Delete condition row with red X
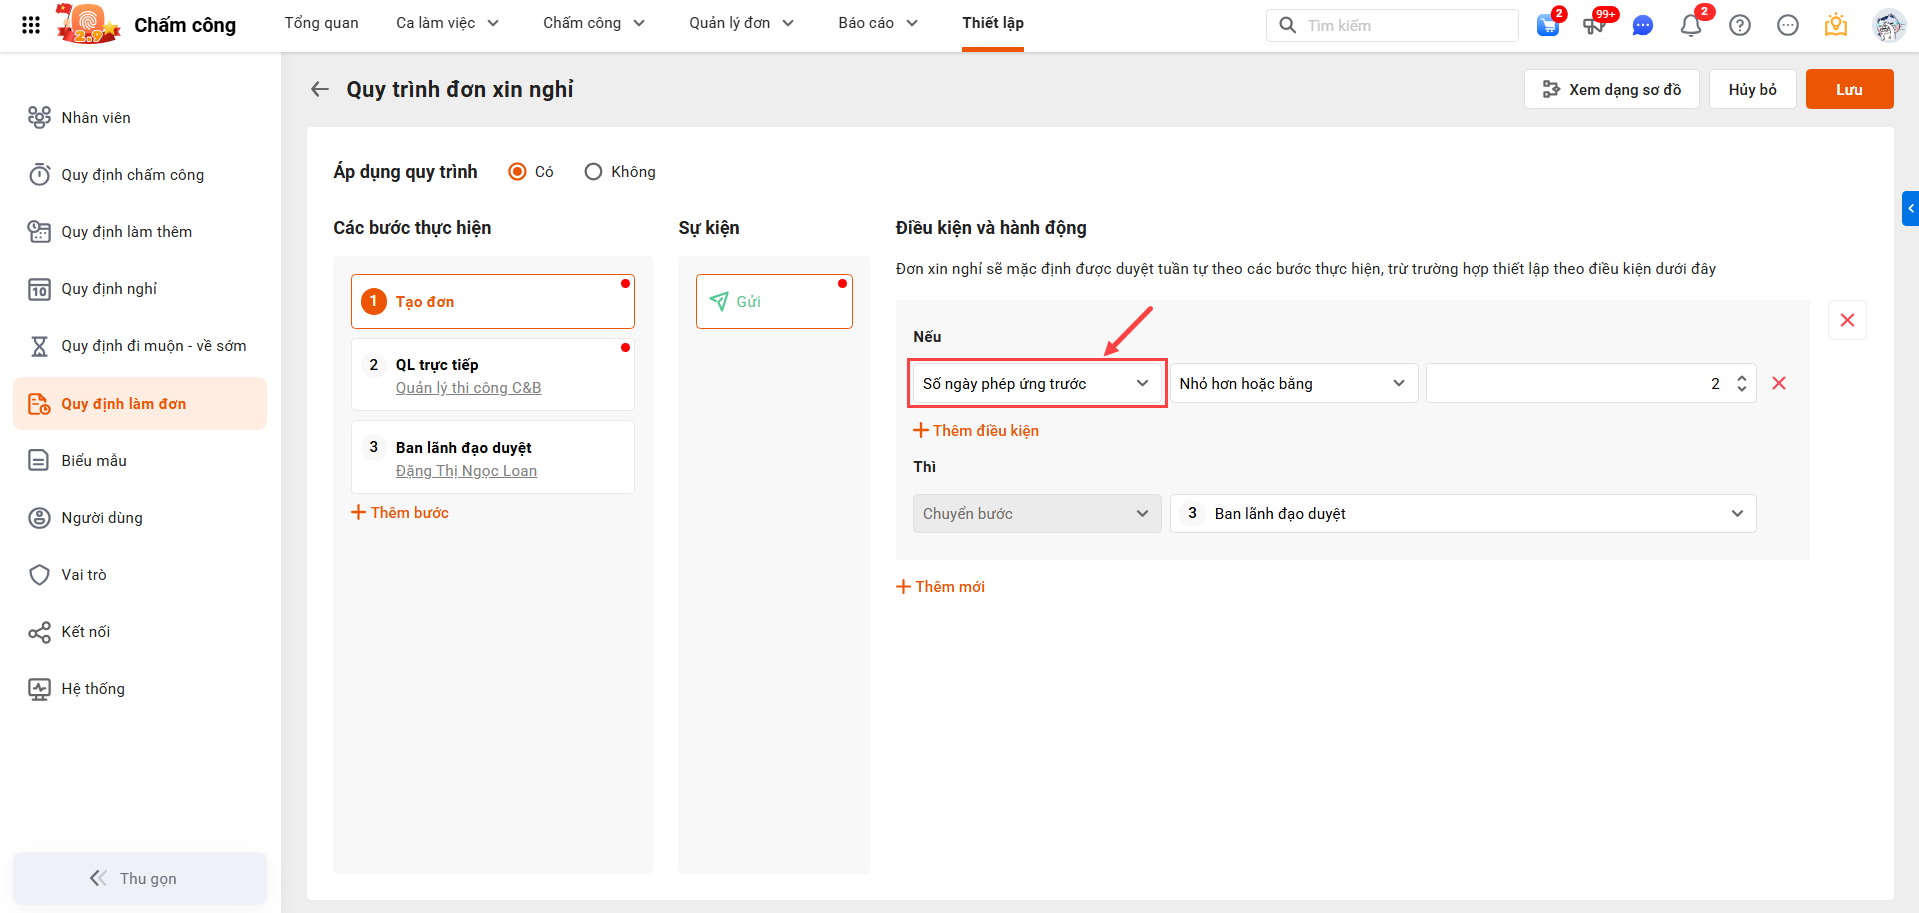The height and width of the screenshot is (913, 1919). (1779, 383)
